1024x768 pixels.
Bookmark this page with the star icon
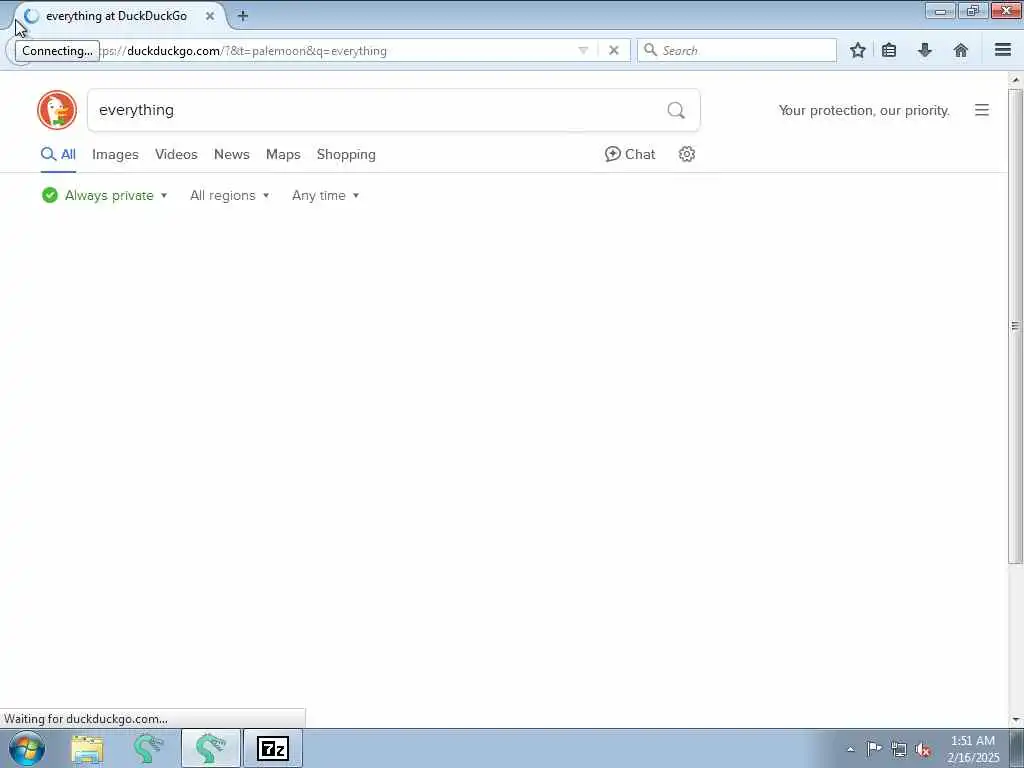pos(857,50)
